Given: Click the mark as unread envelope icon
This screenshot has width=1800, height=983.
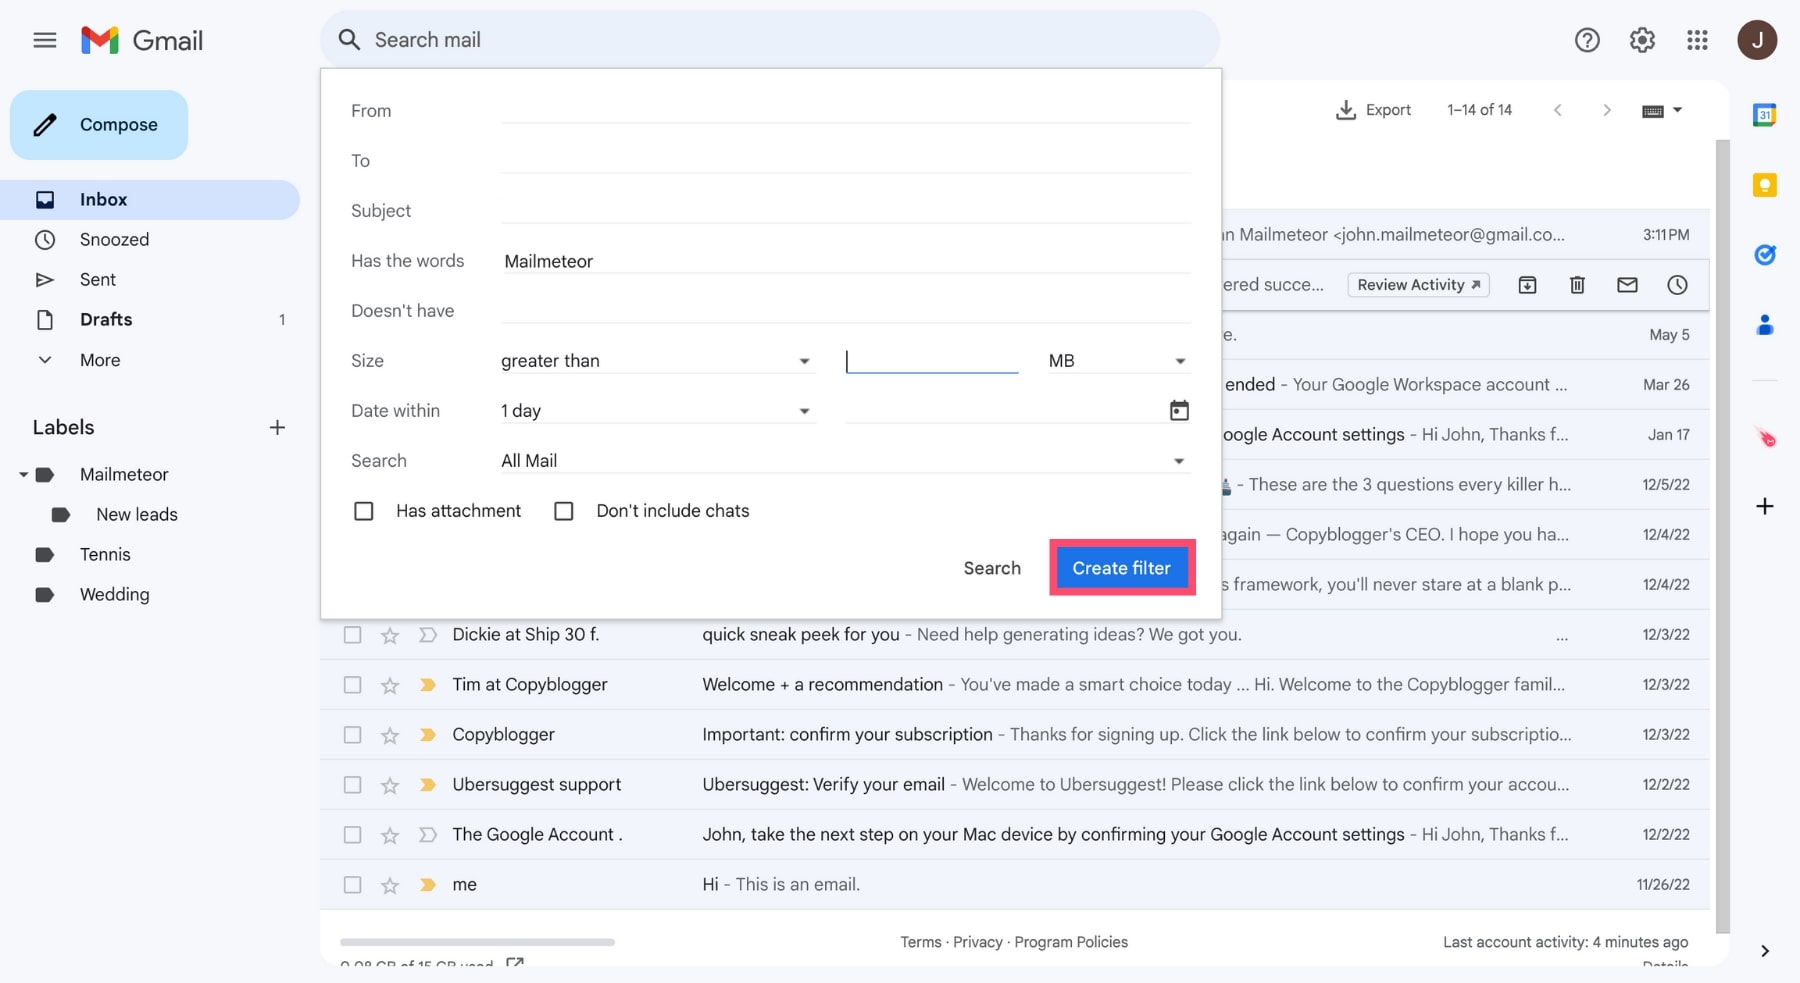Looking at the screenshot, I should pyautogui.click(x=1627, y=285).
